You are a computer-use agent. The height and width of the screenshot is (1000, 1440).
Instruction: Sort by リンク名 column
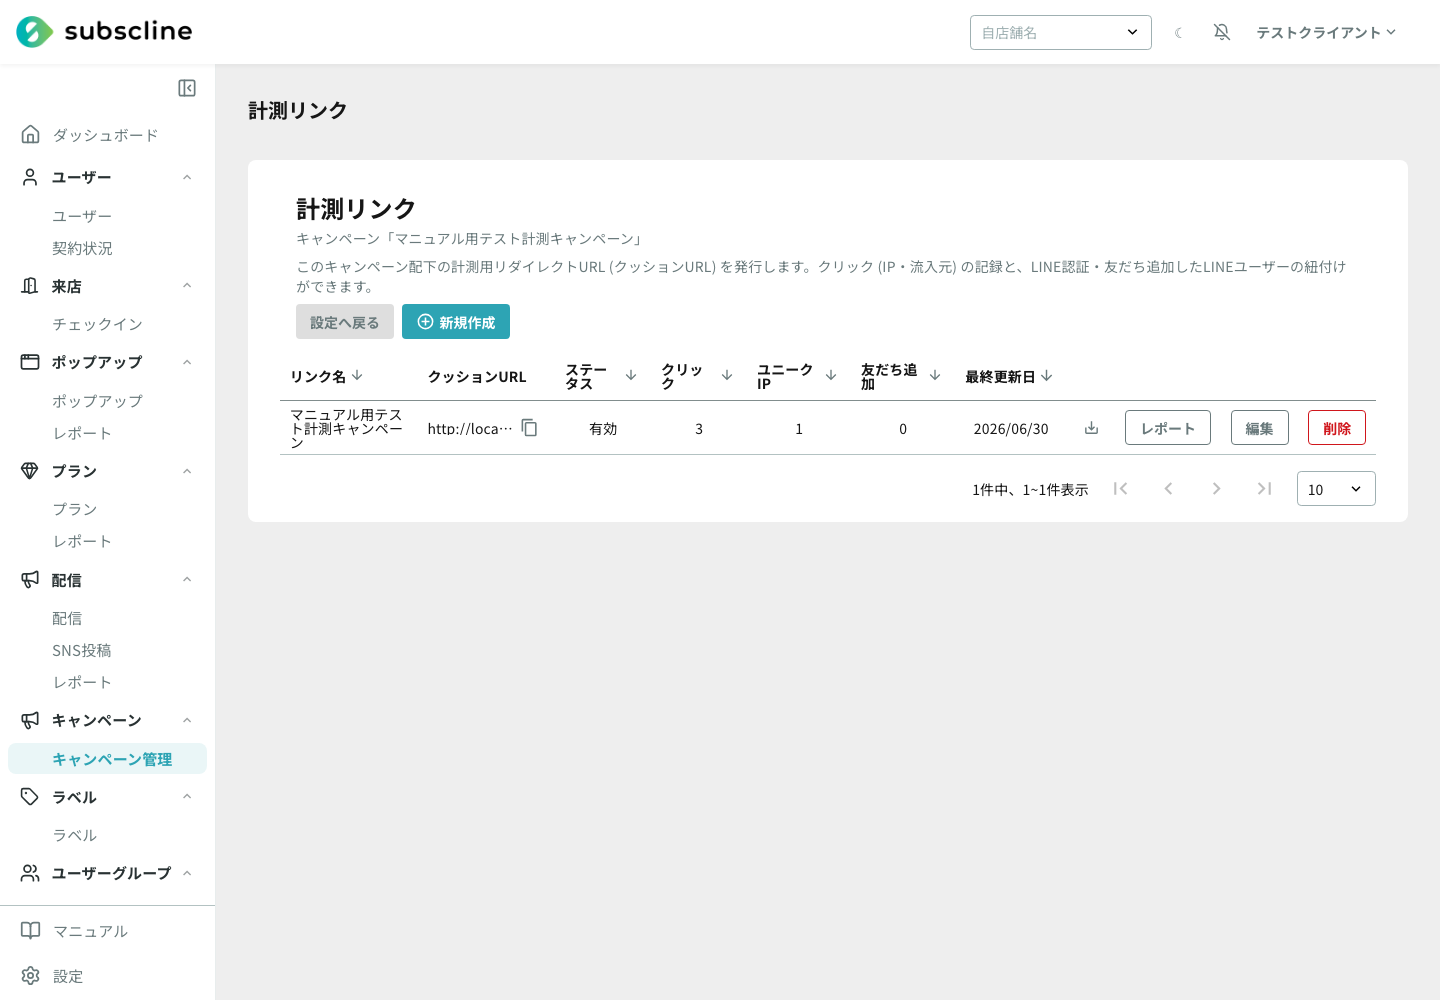[x=327, y=376]
